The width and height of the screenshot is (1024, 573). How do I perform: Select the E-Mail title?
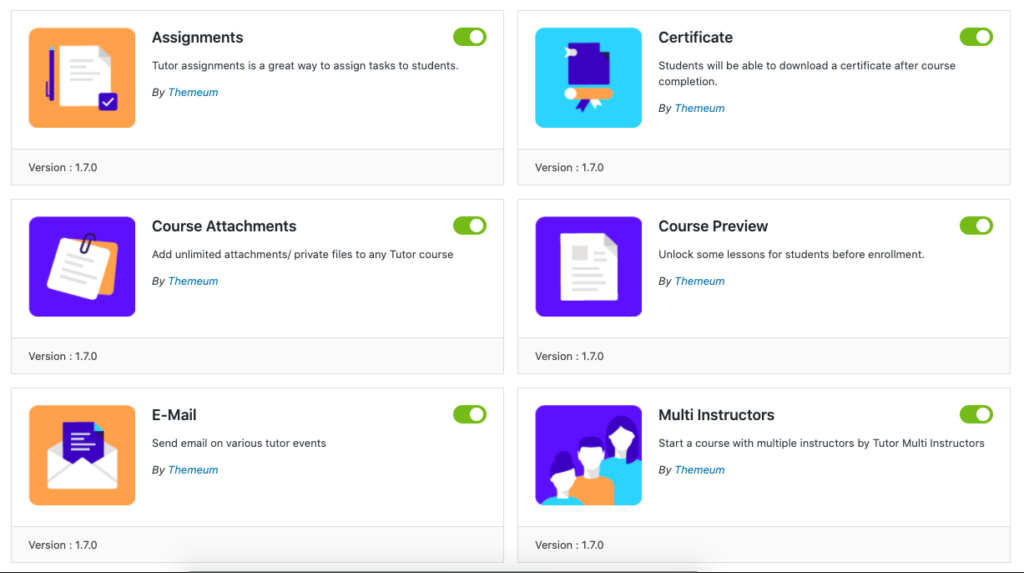[x=174, y=415]
